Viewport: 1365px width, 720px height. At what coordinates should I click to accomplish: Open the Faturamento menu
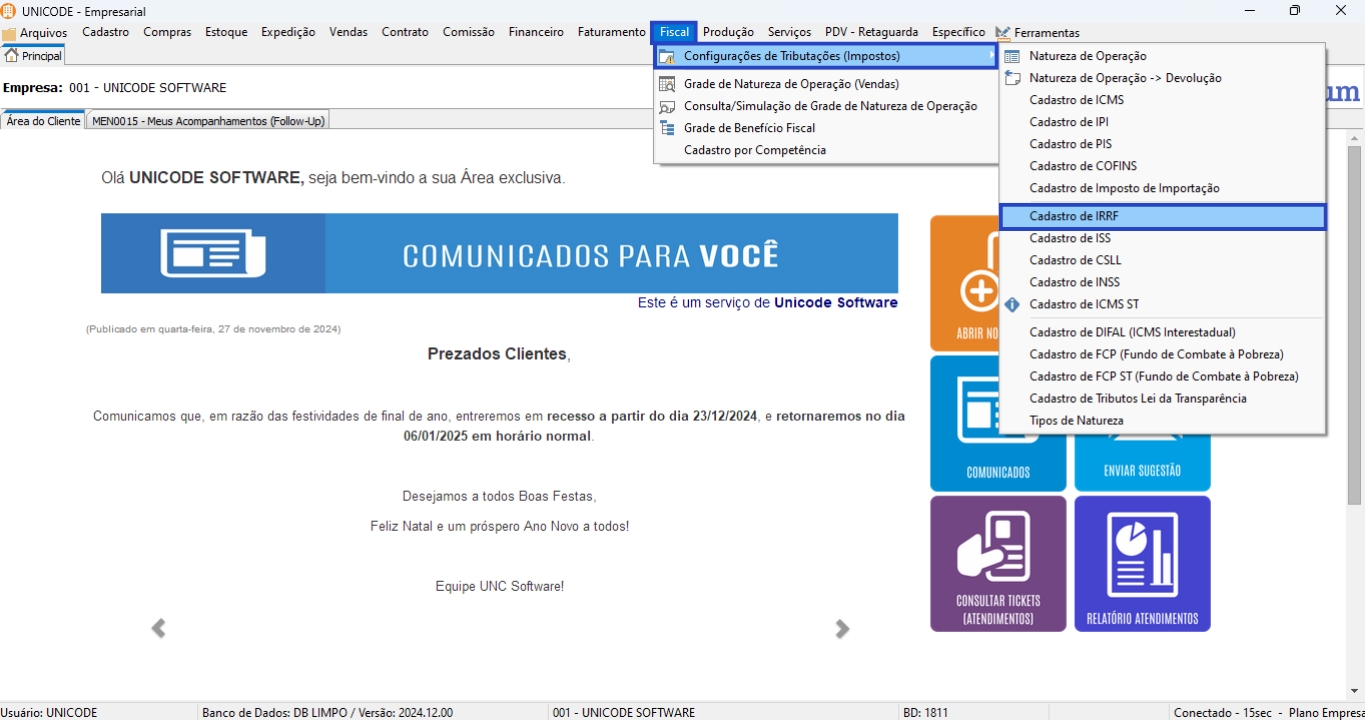[x=611, y=32]
